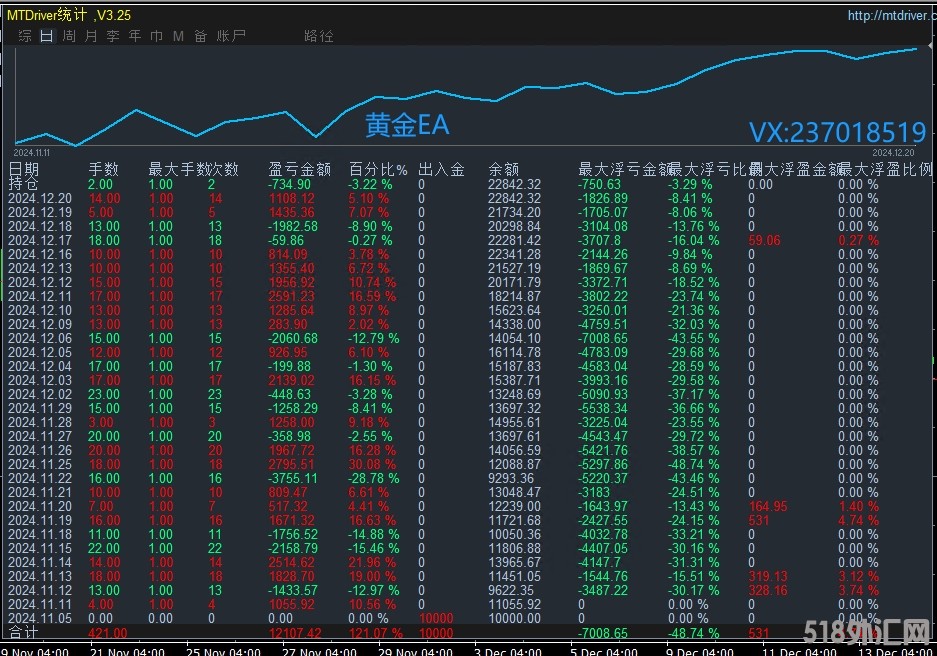Click the 盈亏金额 column header

(299, 169)
